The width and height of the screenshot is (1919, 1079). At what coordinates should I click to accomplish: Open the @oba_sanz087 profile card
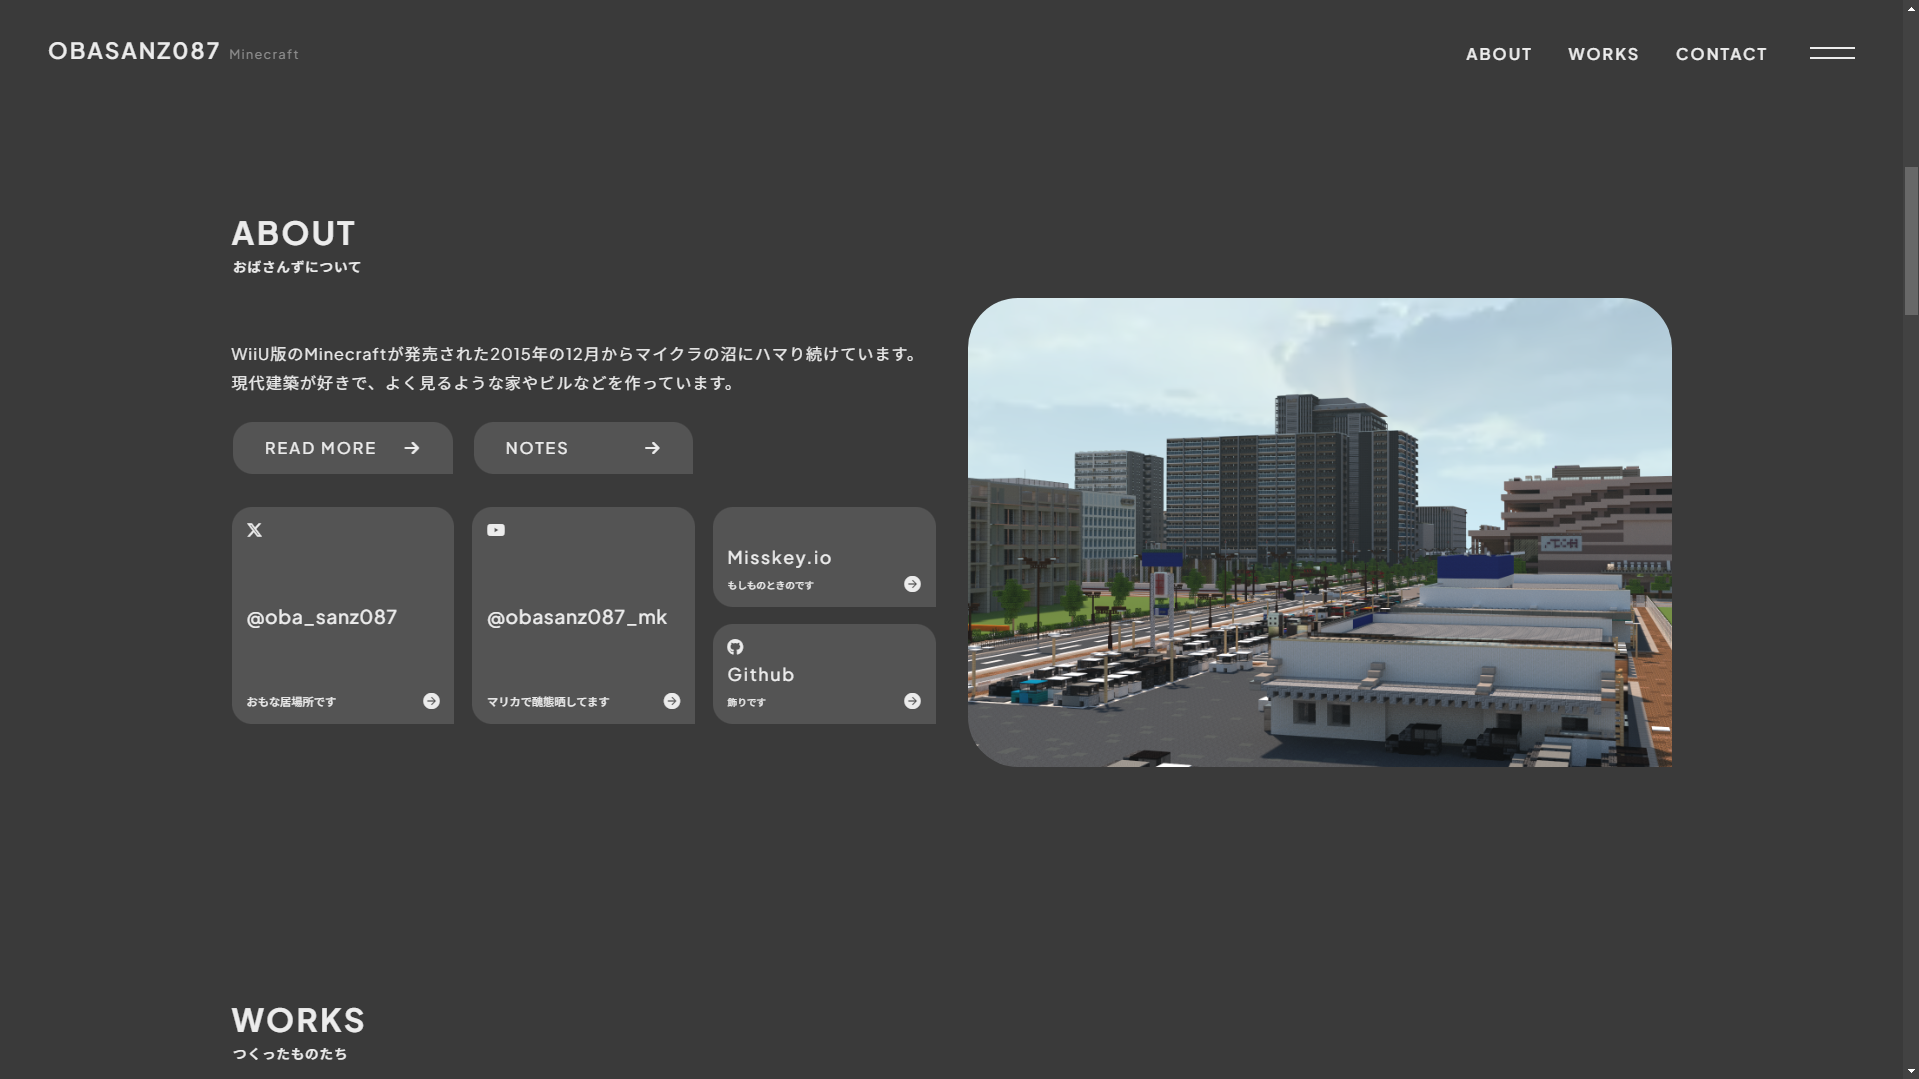click(x=342, y=616)
